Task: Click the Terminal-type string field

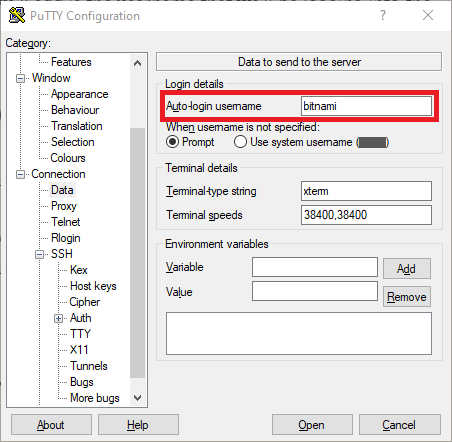Action: pos(366,191)
